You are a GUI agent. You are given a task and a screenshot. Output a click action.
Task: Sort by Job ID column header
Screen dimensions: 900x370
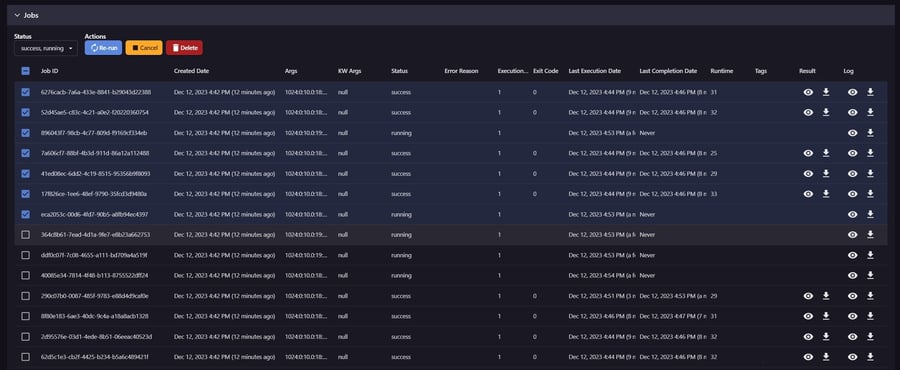point(49,71)
